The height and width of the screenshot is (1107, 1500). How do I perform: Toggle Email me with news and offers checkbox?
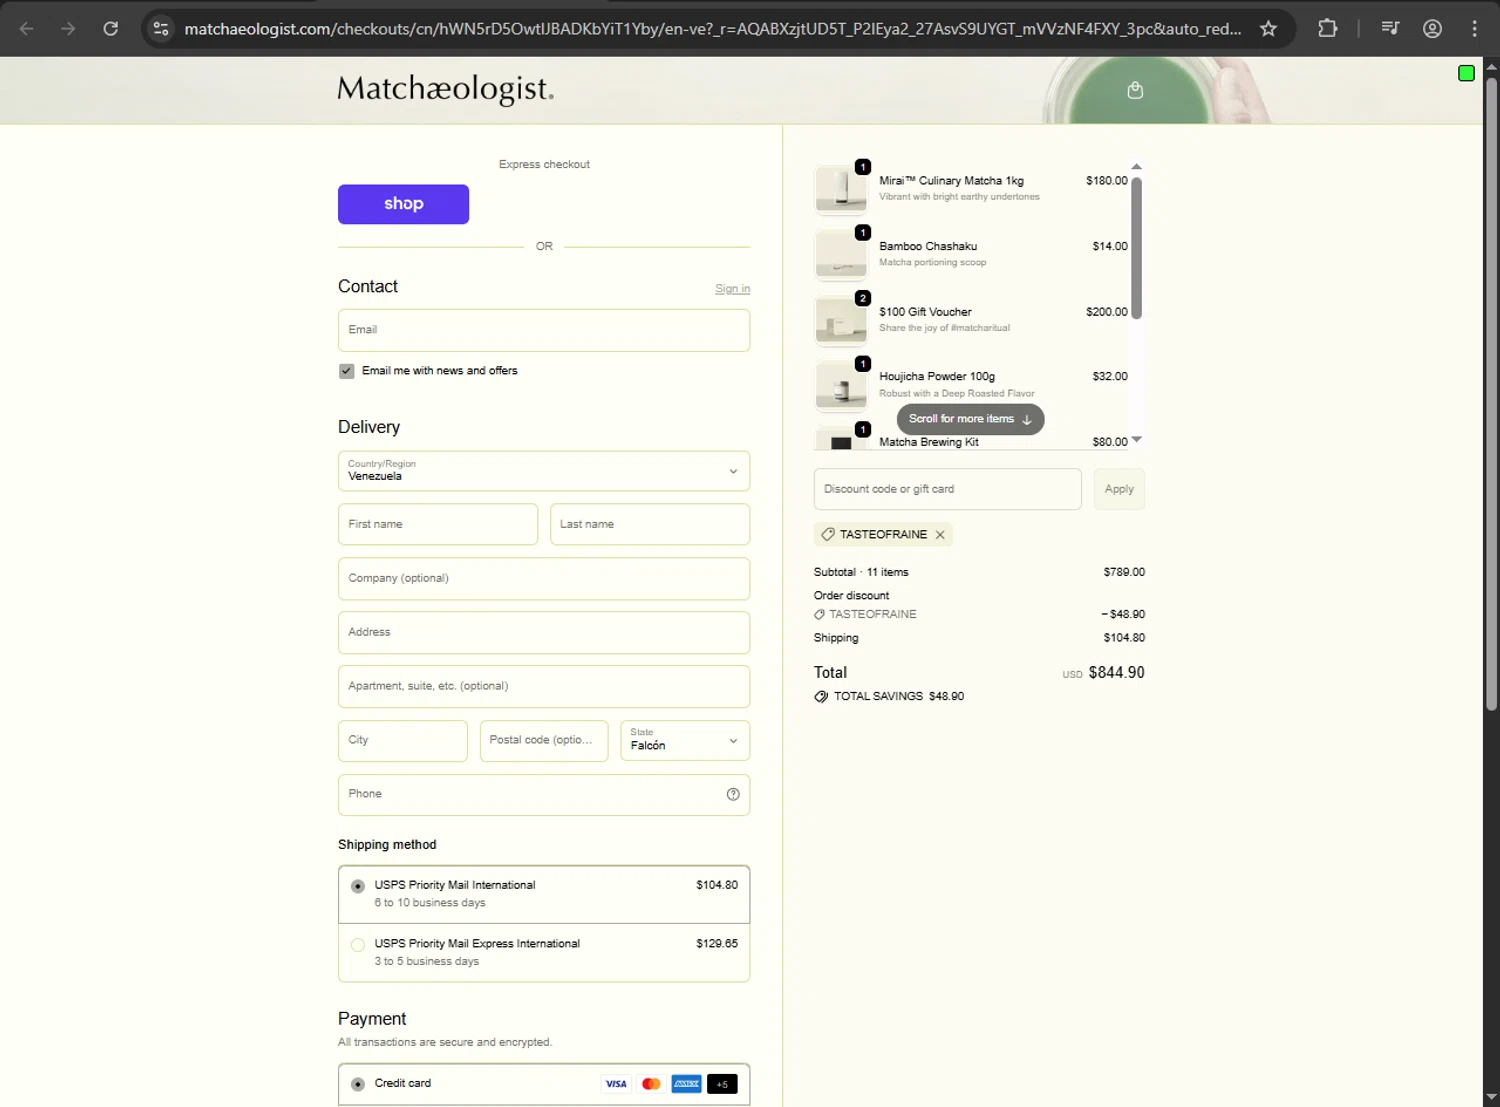(x=346, y=371)
